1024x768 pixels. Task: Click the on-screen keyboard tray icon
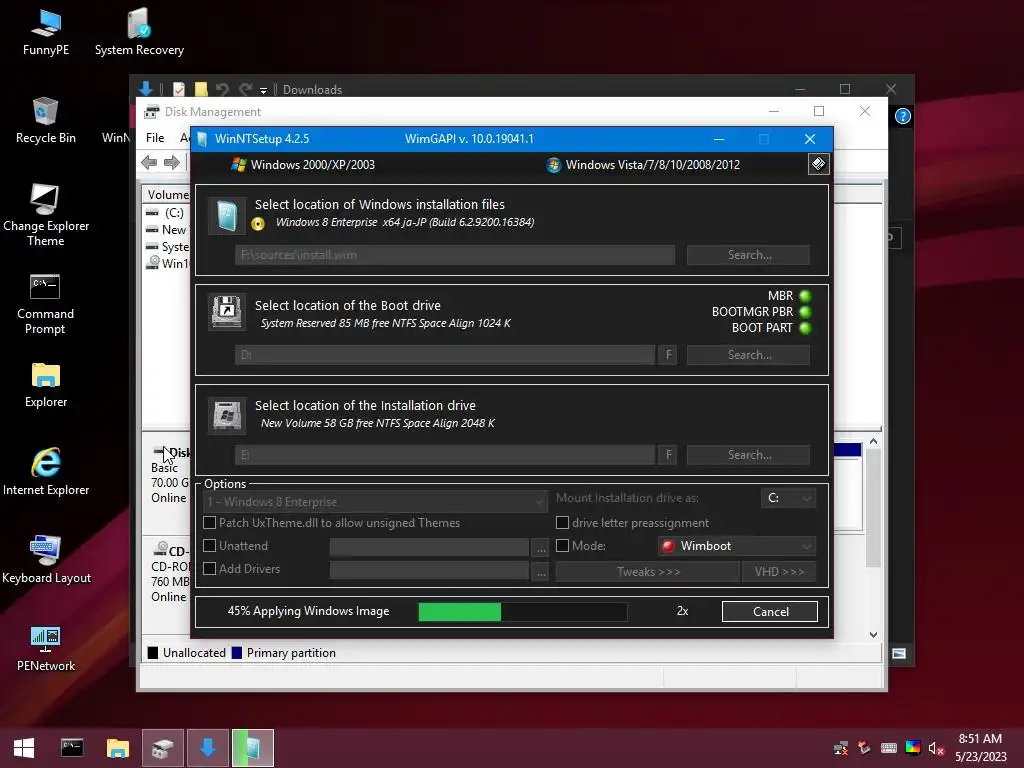coord(888,748)
